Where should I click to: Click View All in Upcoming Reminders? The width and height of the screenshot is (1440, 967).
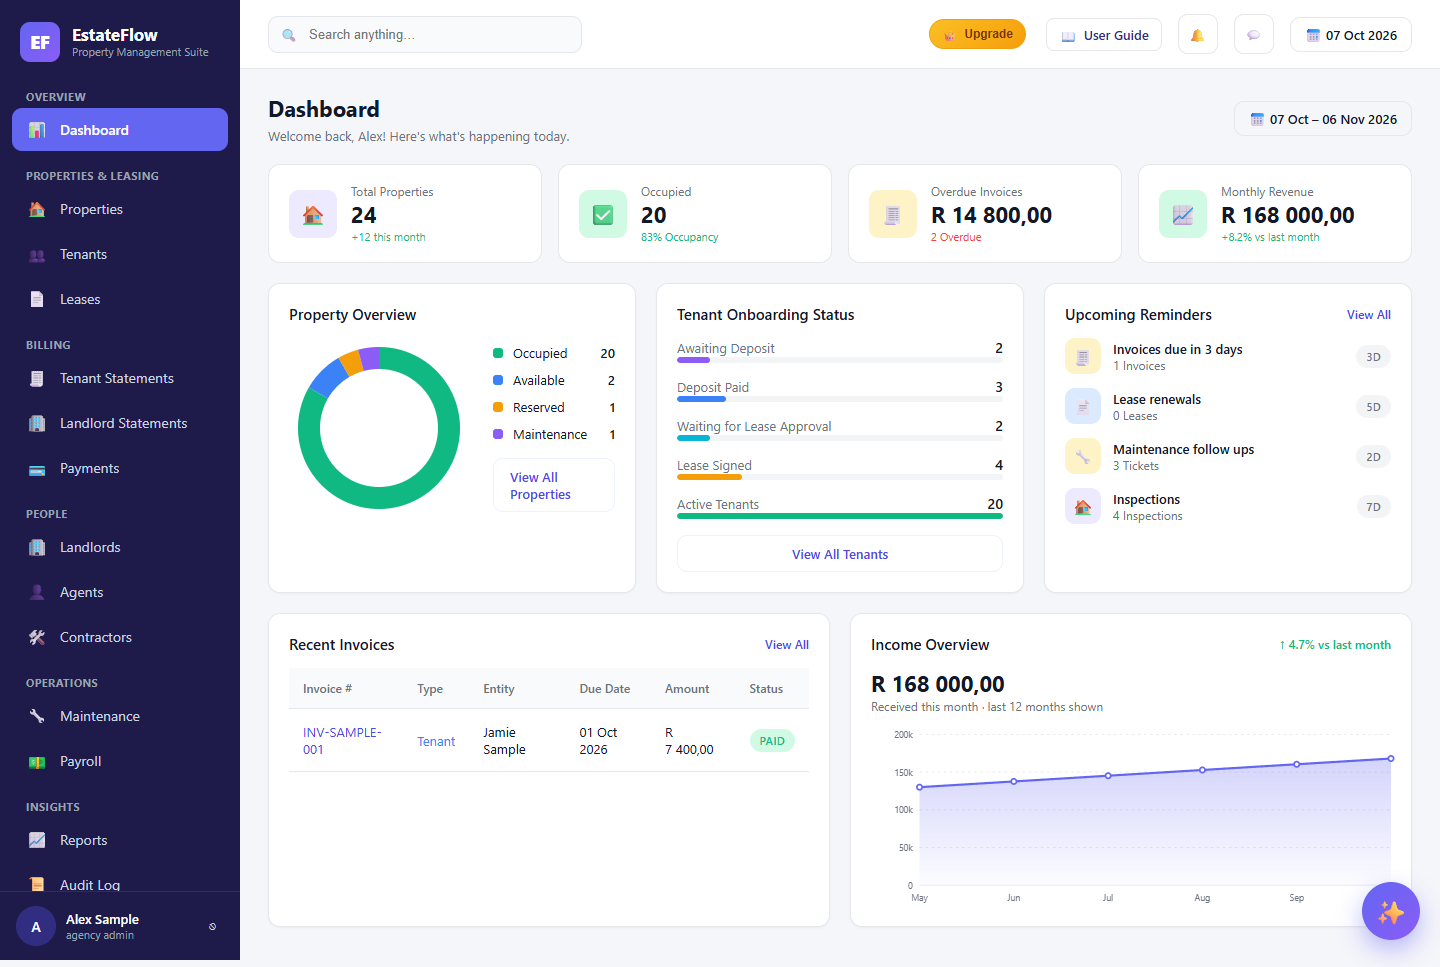[x=1369, y=315]
